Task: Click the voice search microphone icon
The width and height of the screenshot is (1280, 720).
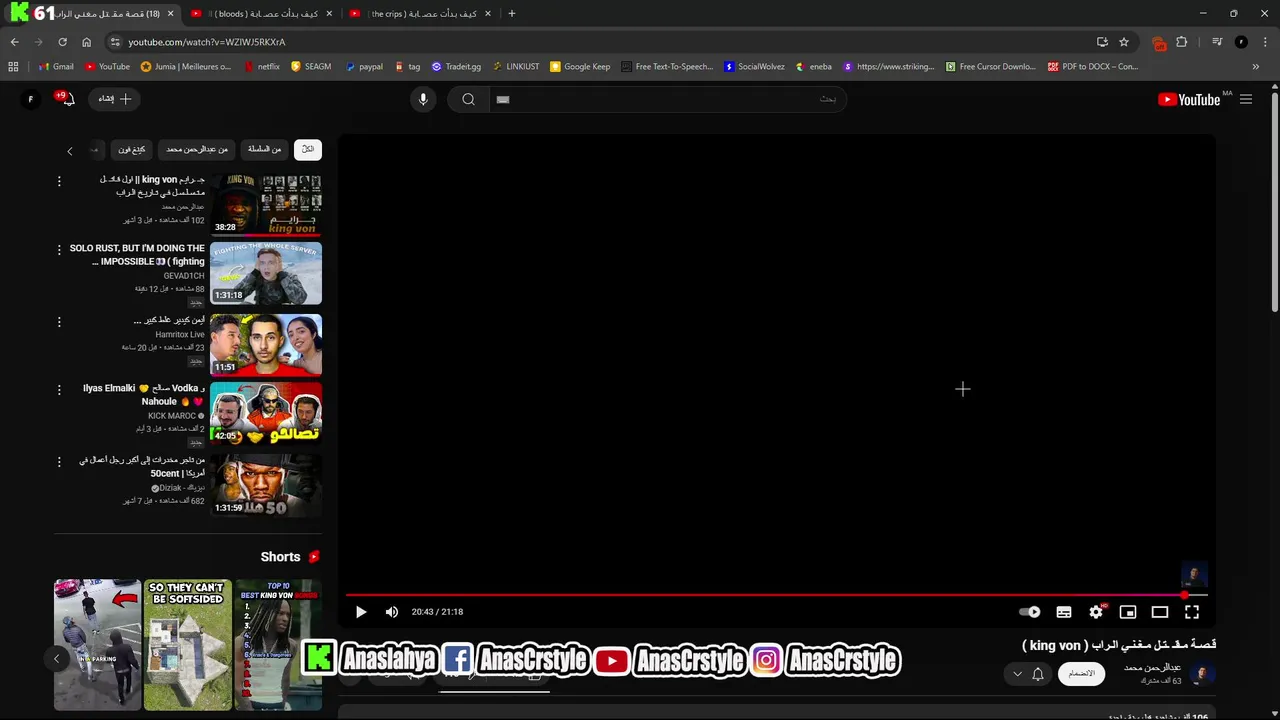Action: (423, 99)
